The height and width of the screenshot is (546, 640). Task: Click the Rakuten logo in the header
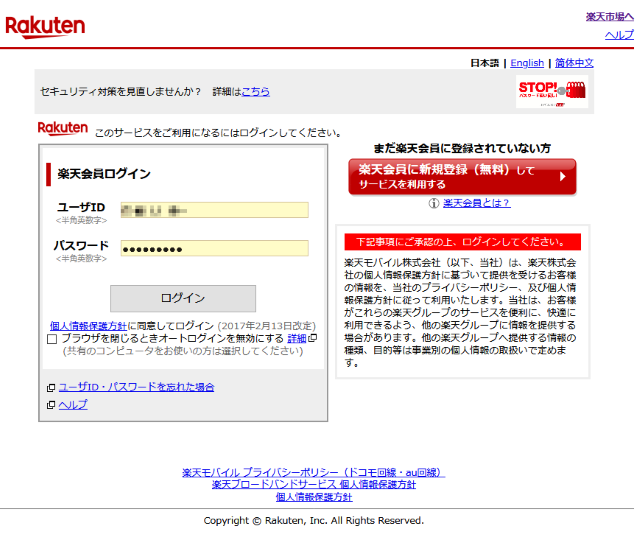45,27
